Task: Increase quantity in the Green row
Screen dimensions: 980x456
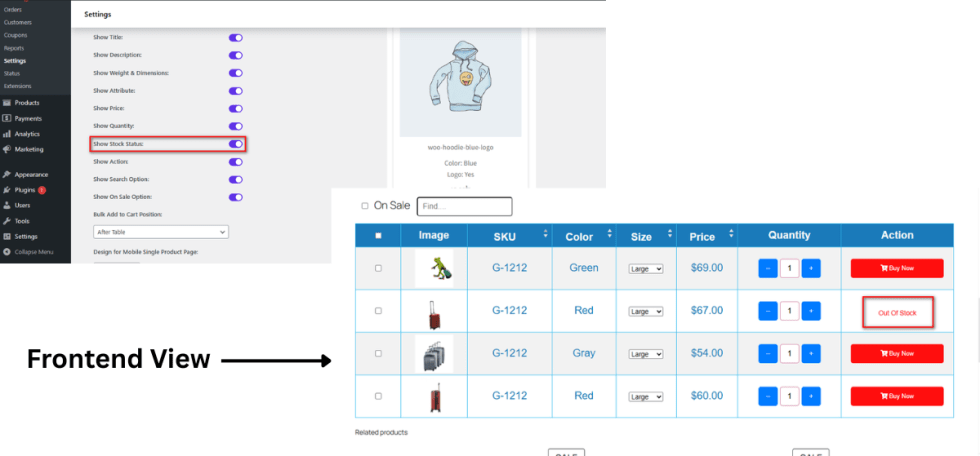Action: click(811, 269)
